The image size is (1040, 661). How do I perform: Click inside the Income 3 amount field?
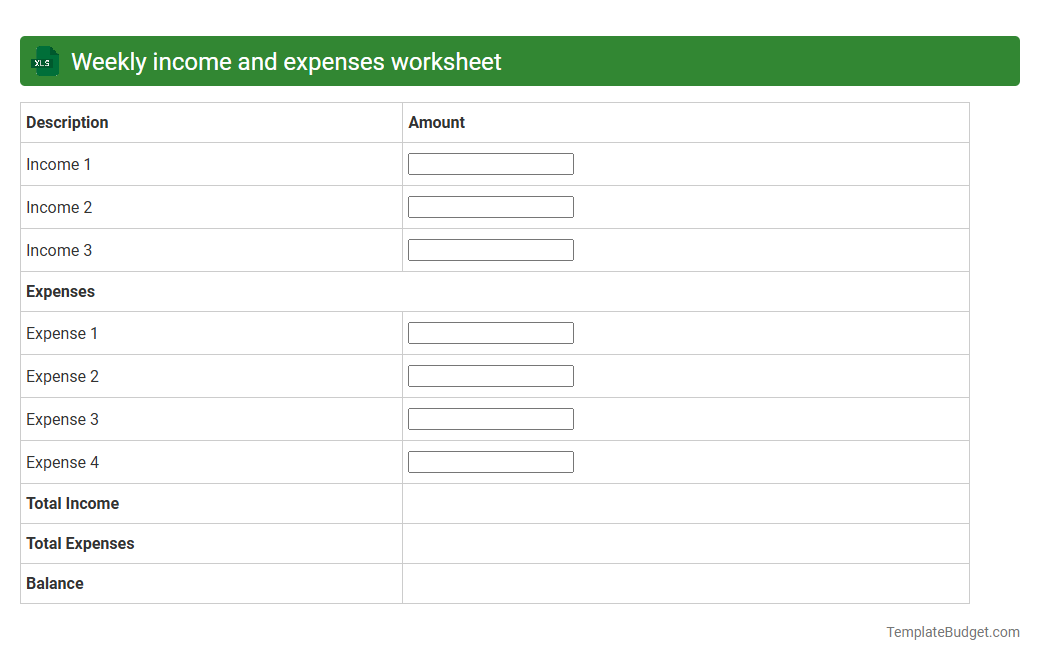490,249
